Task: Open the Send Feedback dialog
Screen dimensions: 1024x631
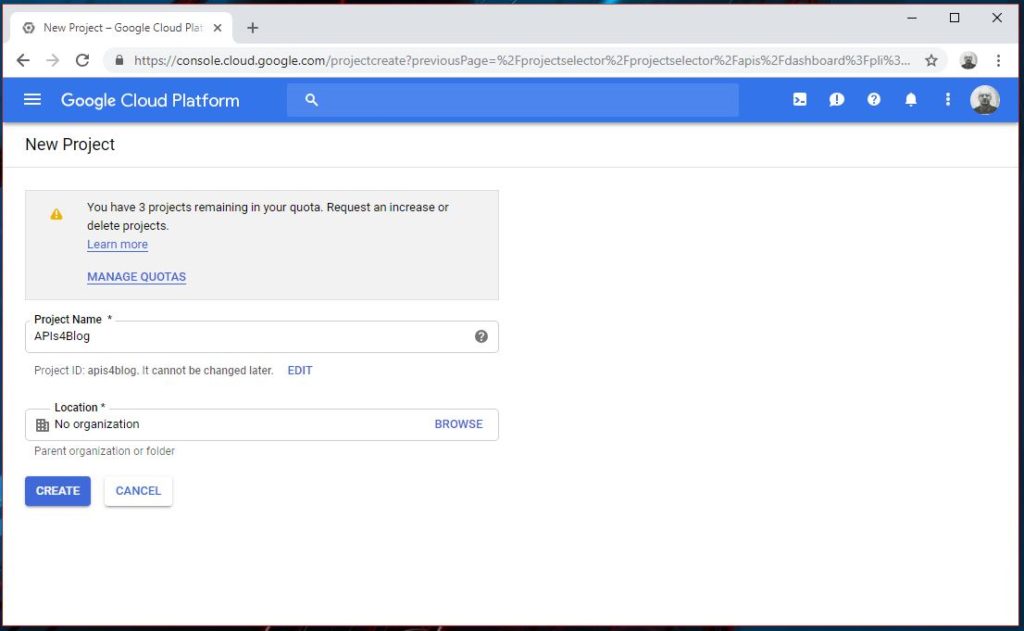Action: (836, 99)
